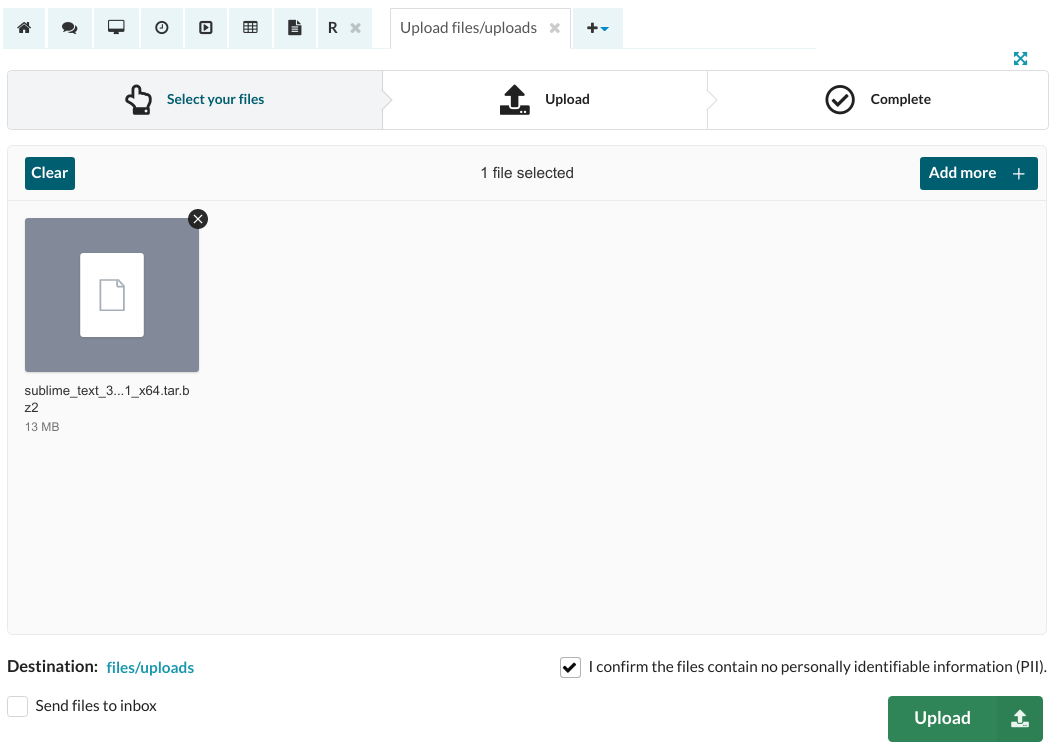Viewport: 1054px width, 753px height.
Task: Click the Clear button
Action: click(50, 173)
